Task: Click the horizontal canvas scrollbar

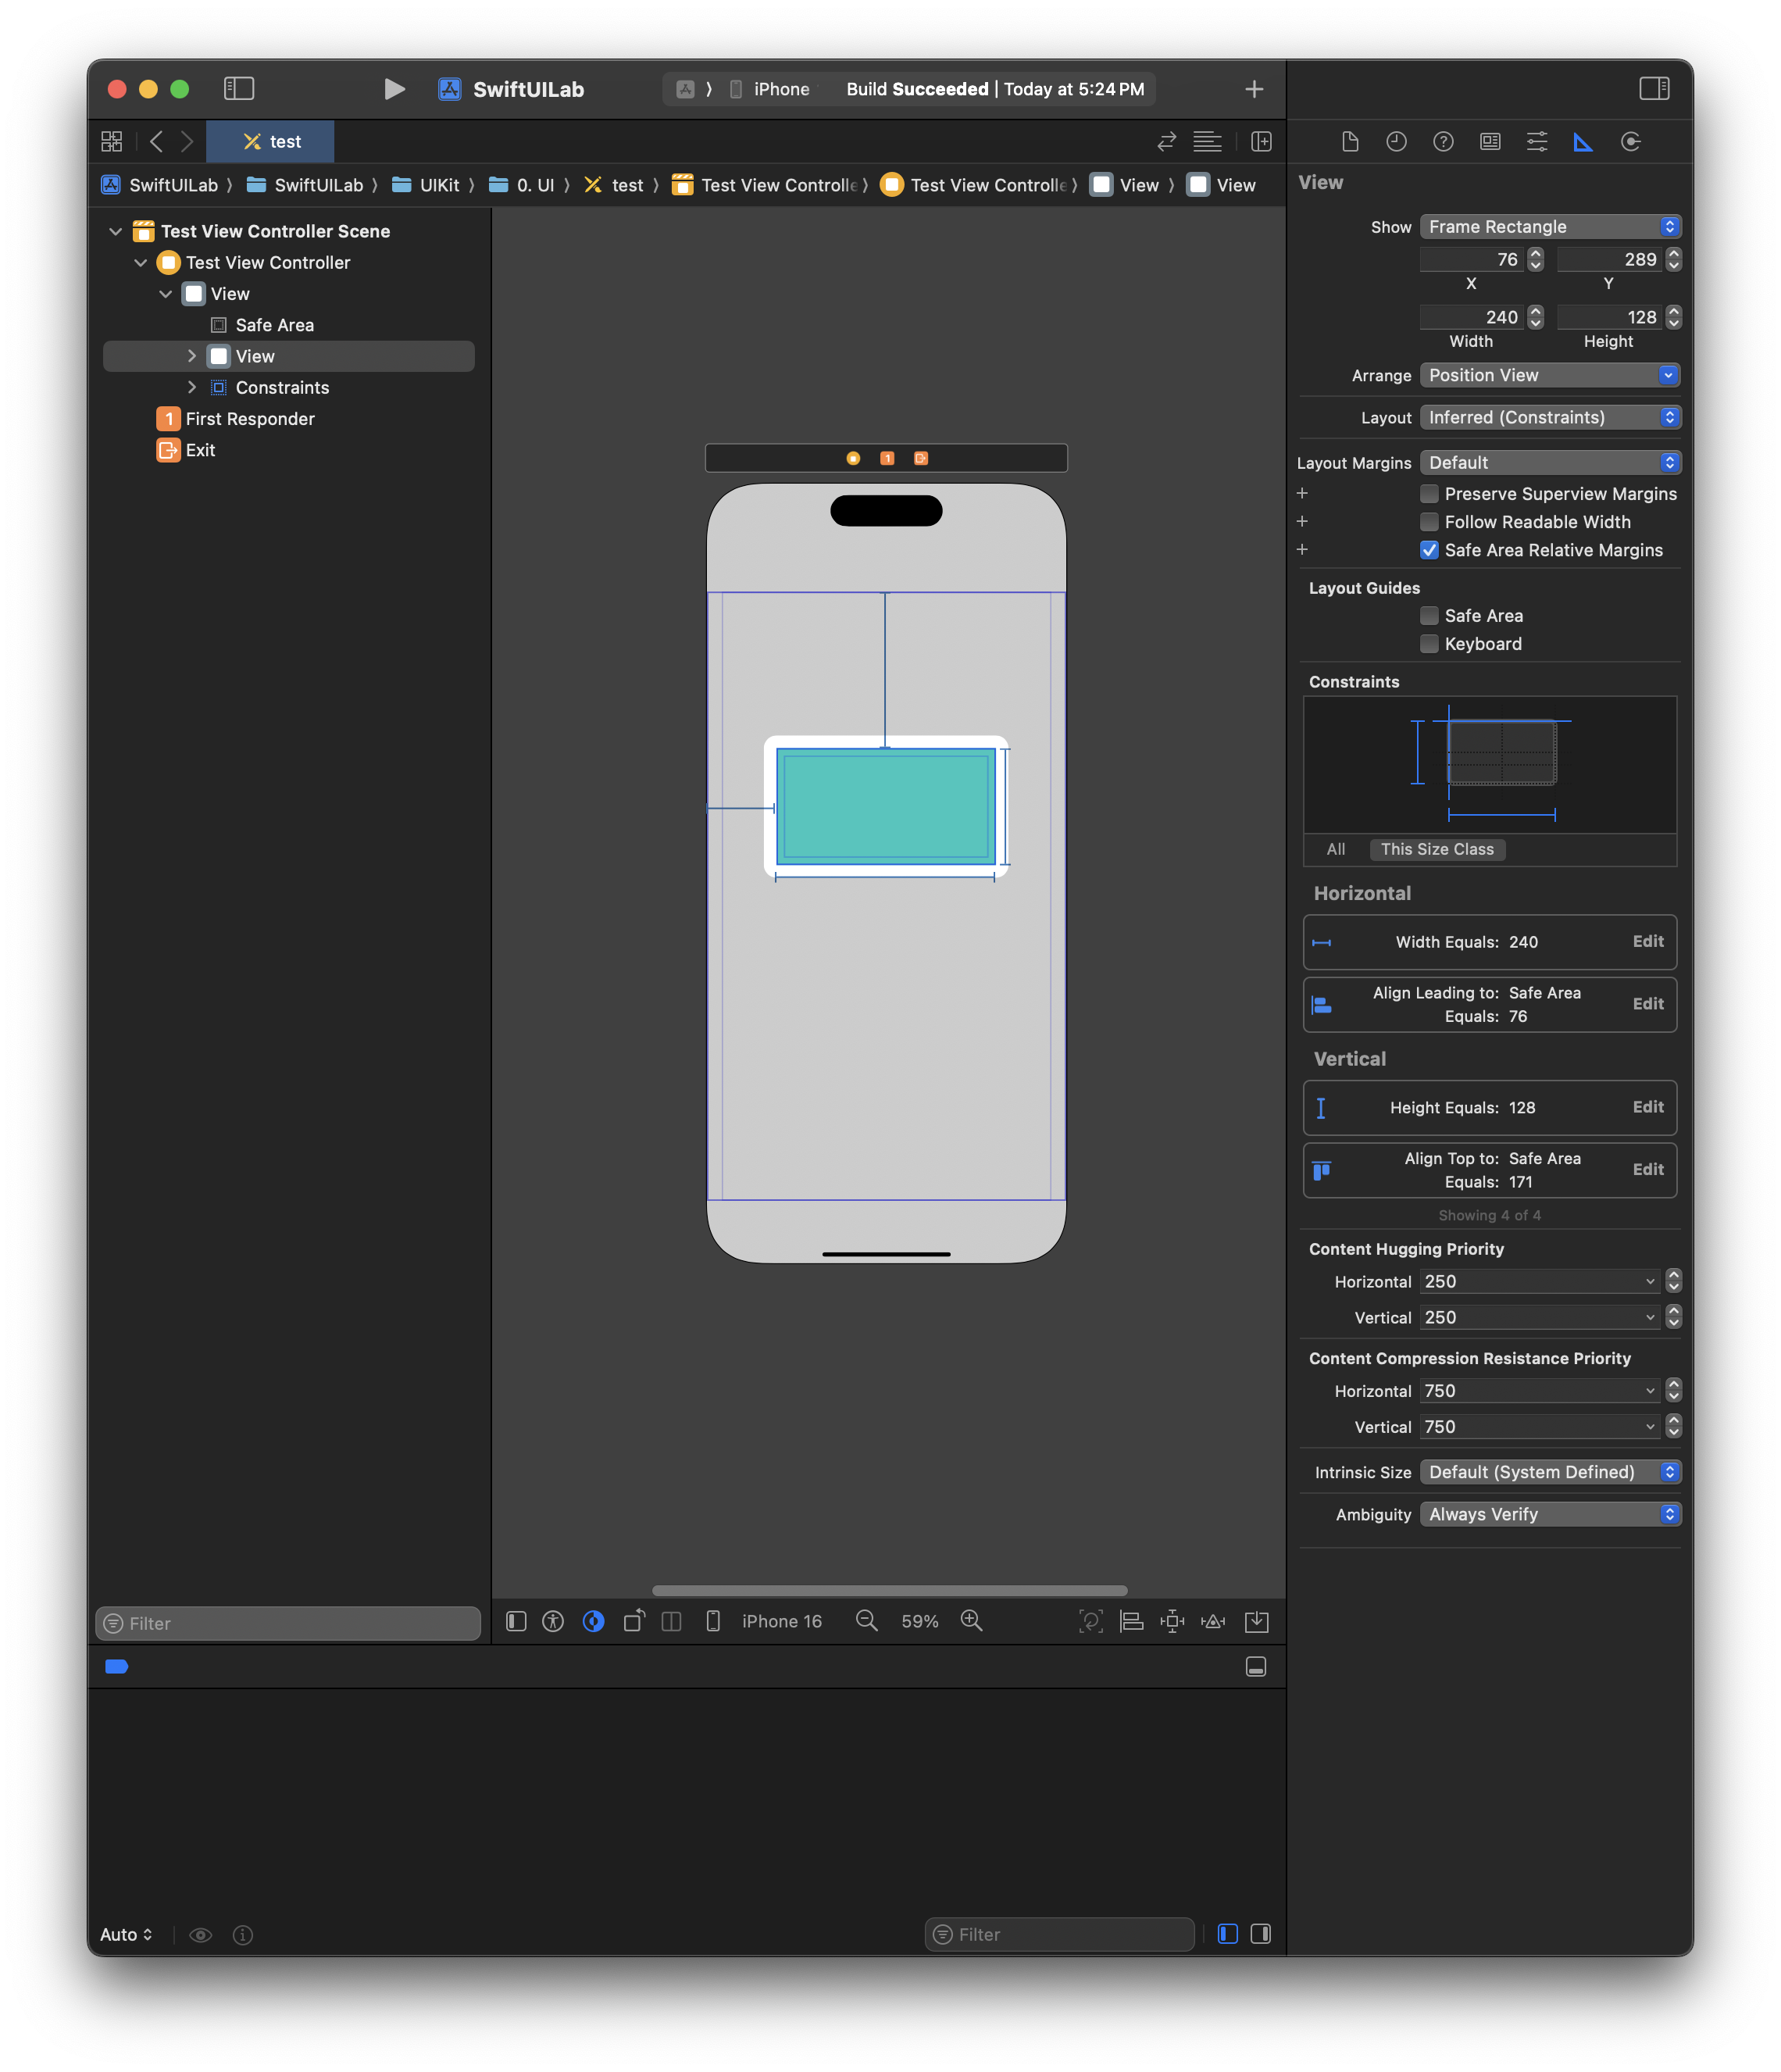Action: pyautogui.click(x=890, y=1590)
